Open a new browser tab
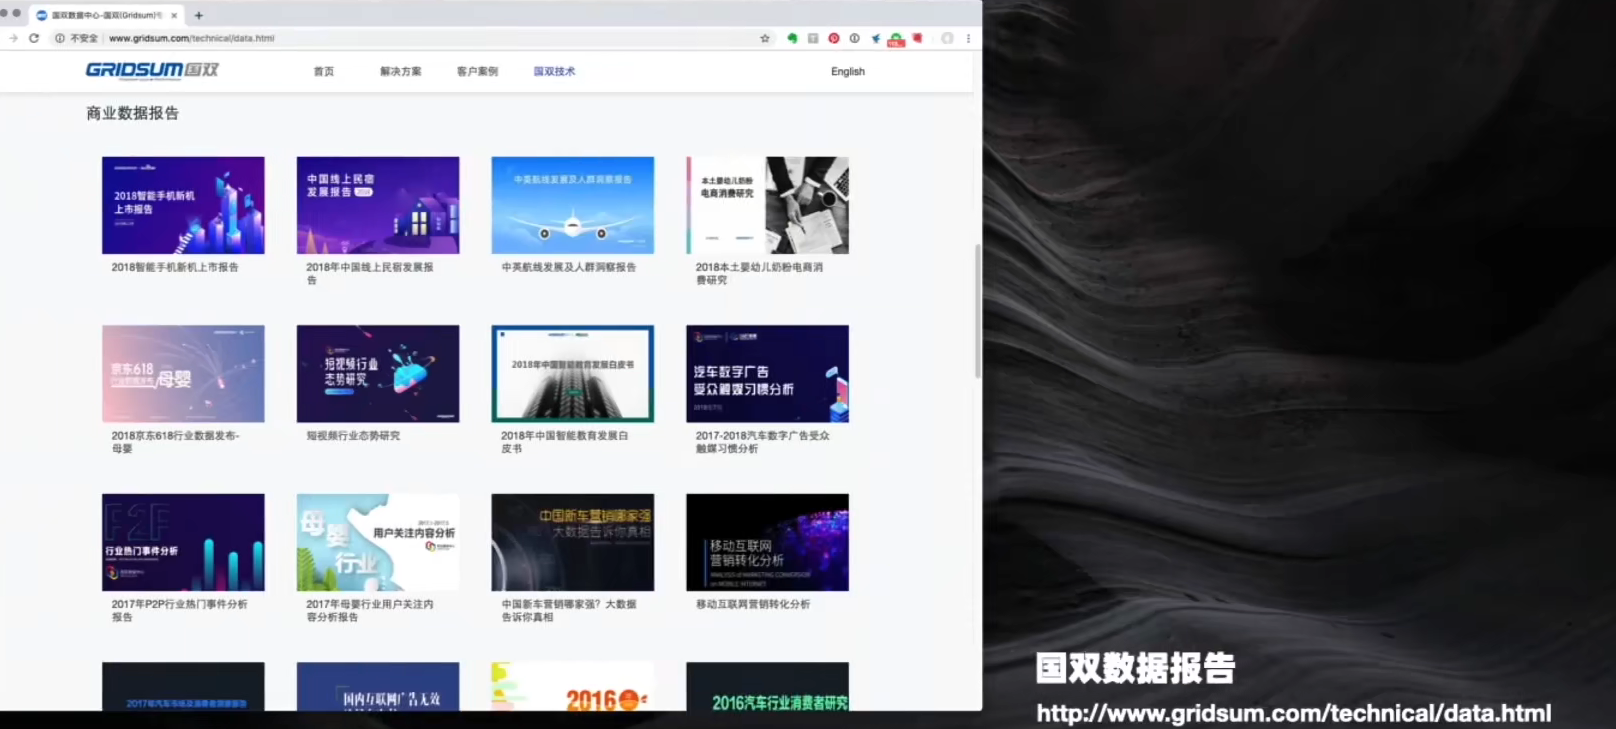The image size is (1616, 729). 199,15
